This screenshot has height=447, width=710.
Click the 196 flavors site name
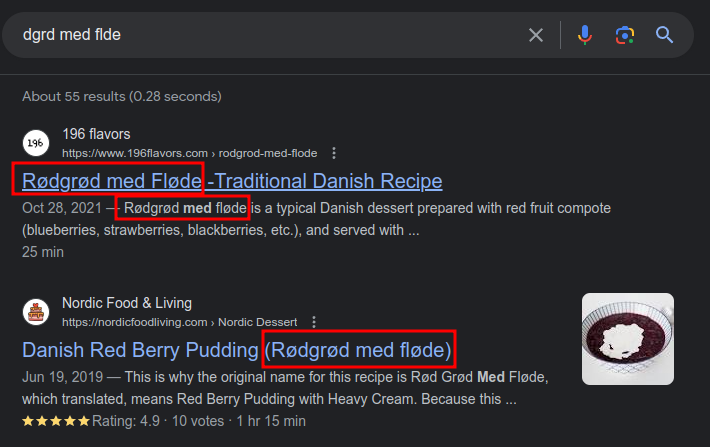96,134
